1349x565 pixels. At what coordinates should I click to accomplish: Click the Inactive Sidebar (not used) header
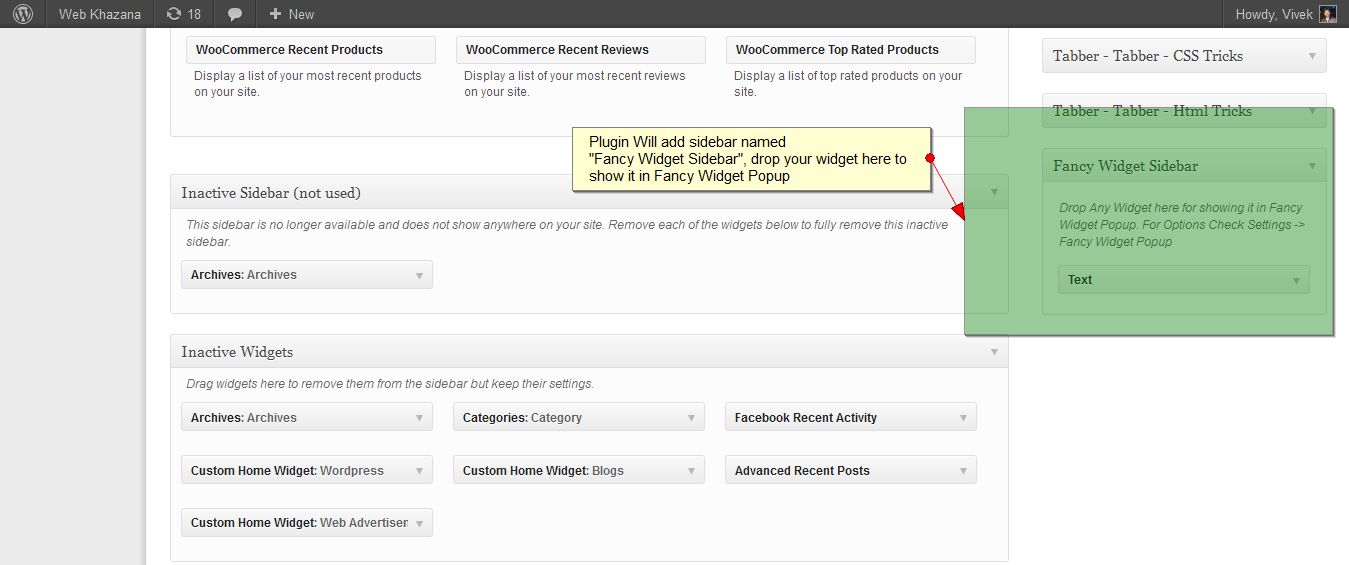589,193
